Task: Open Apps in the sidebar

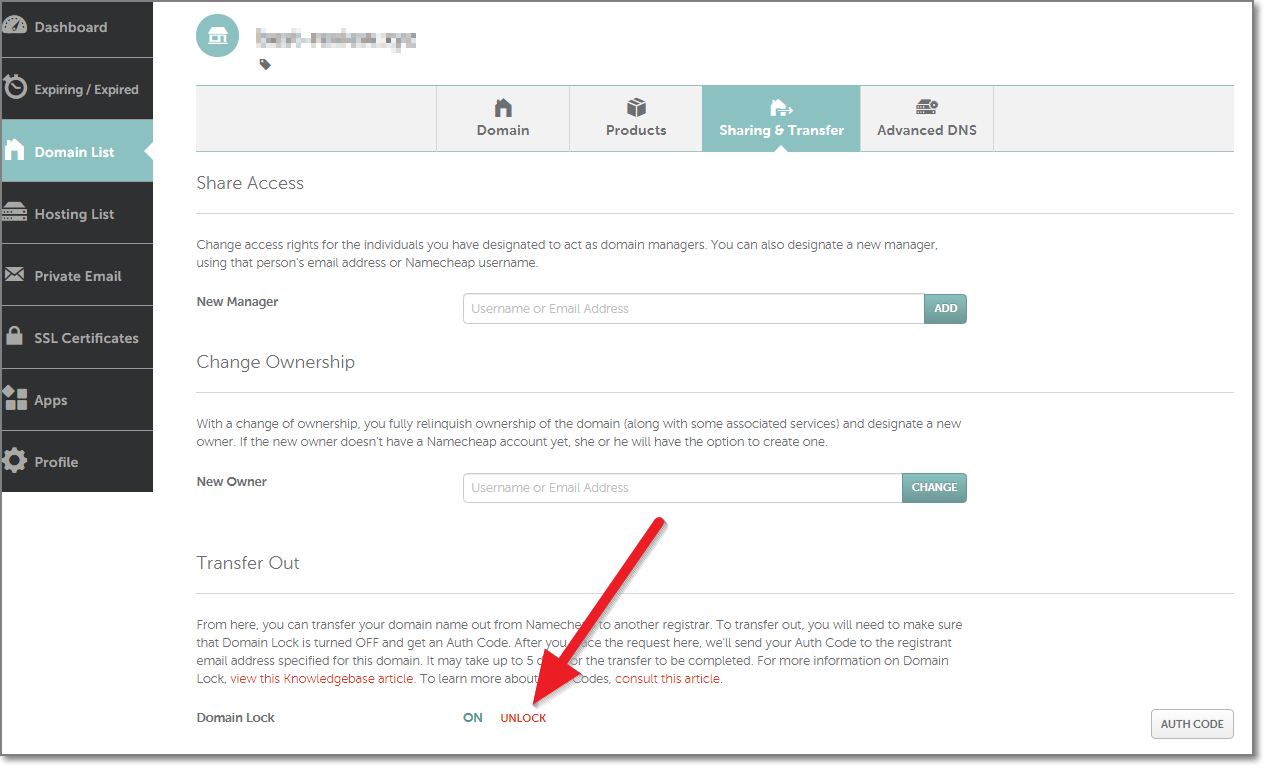Action: click(77, 399)
